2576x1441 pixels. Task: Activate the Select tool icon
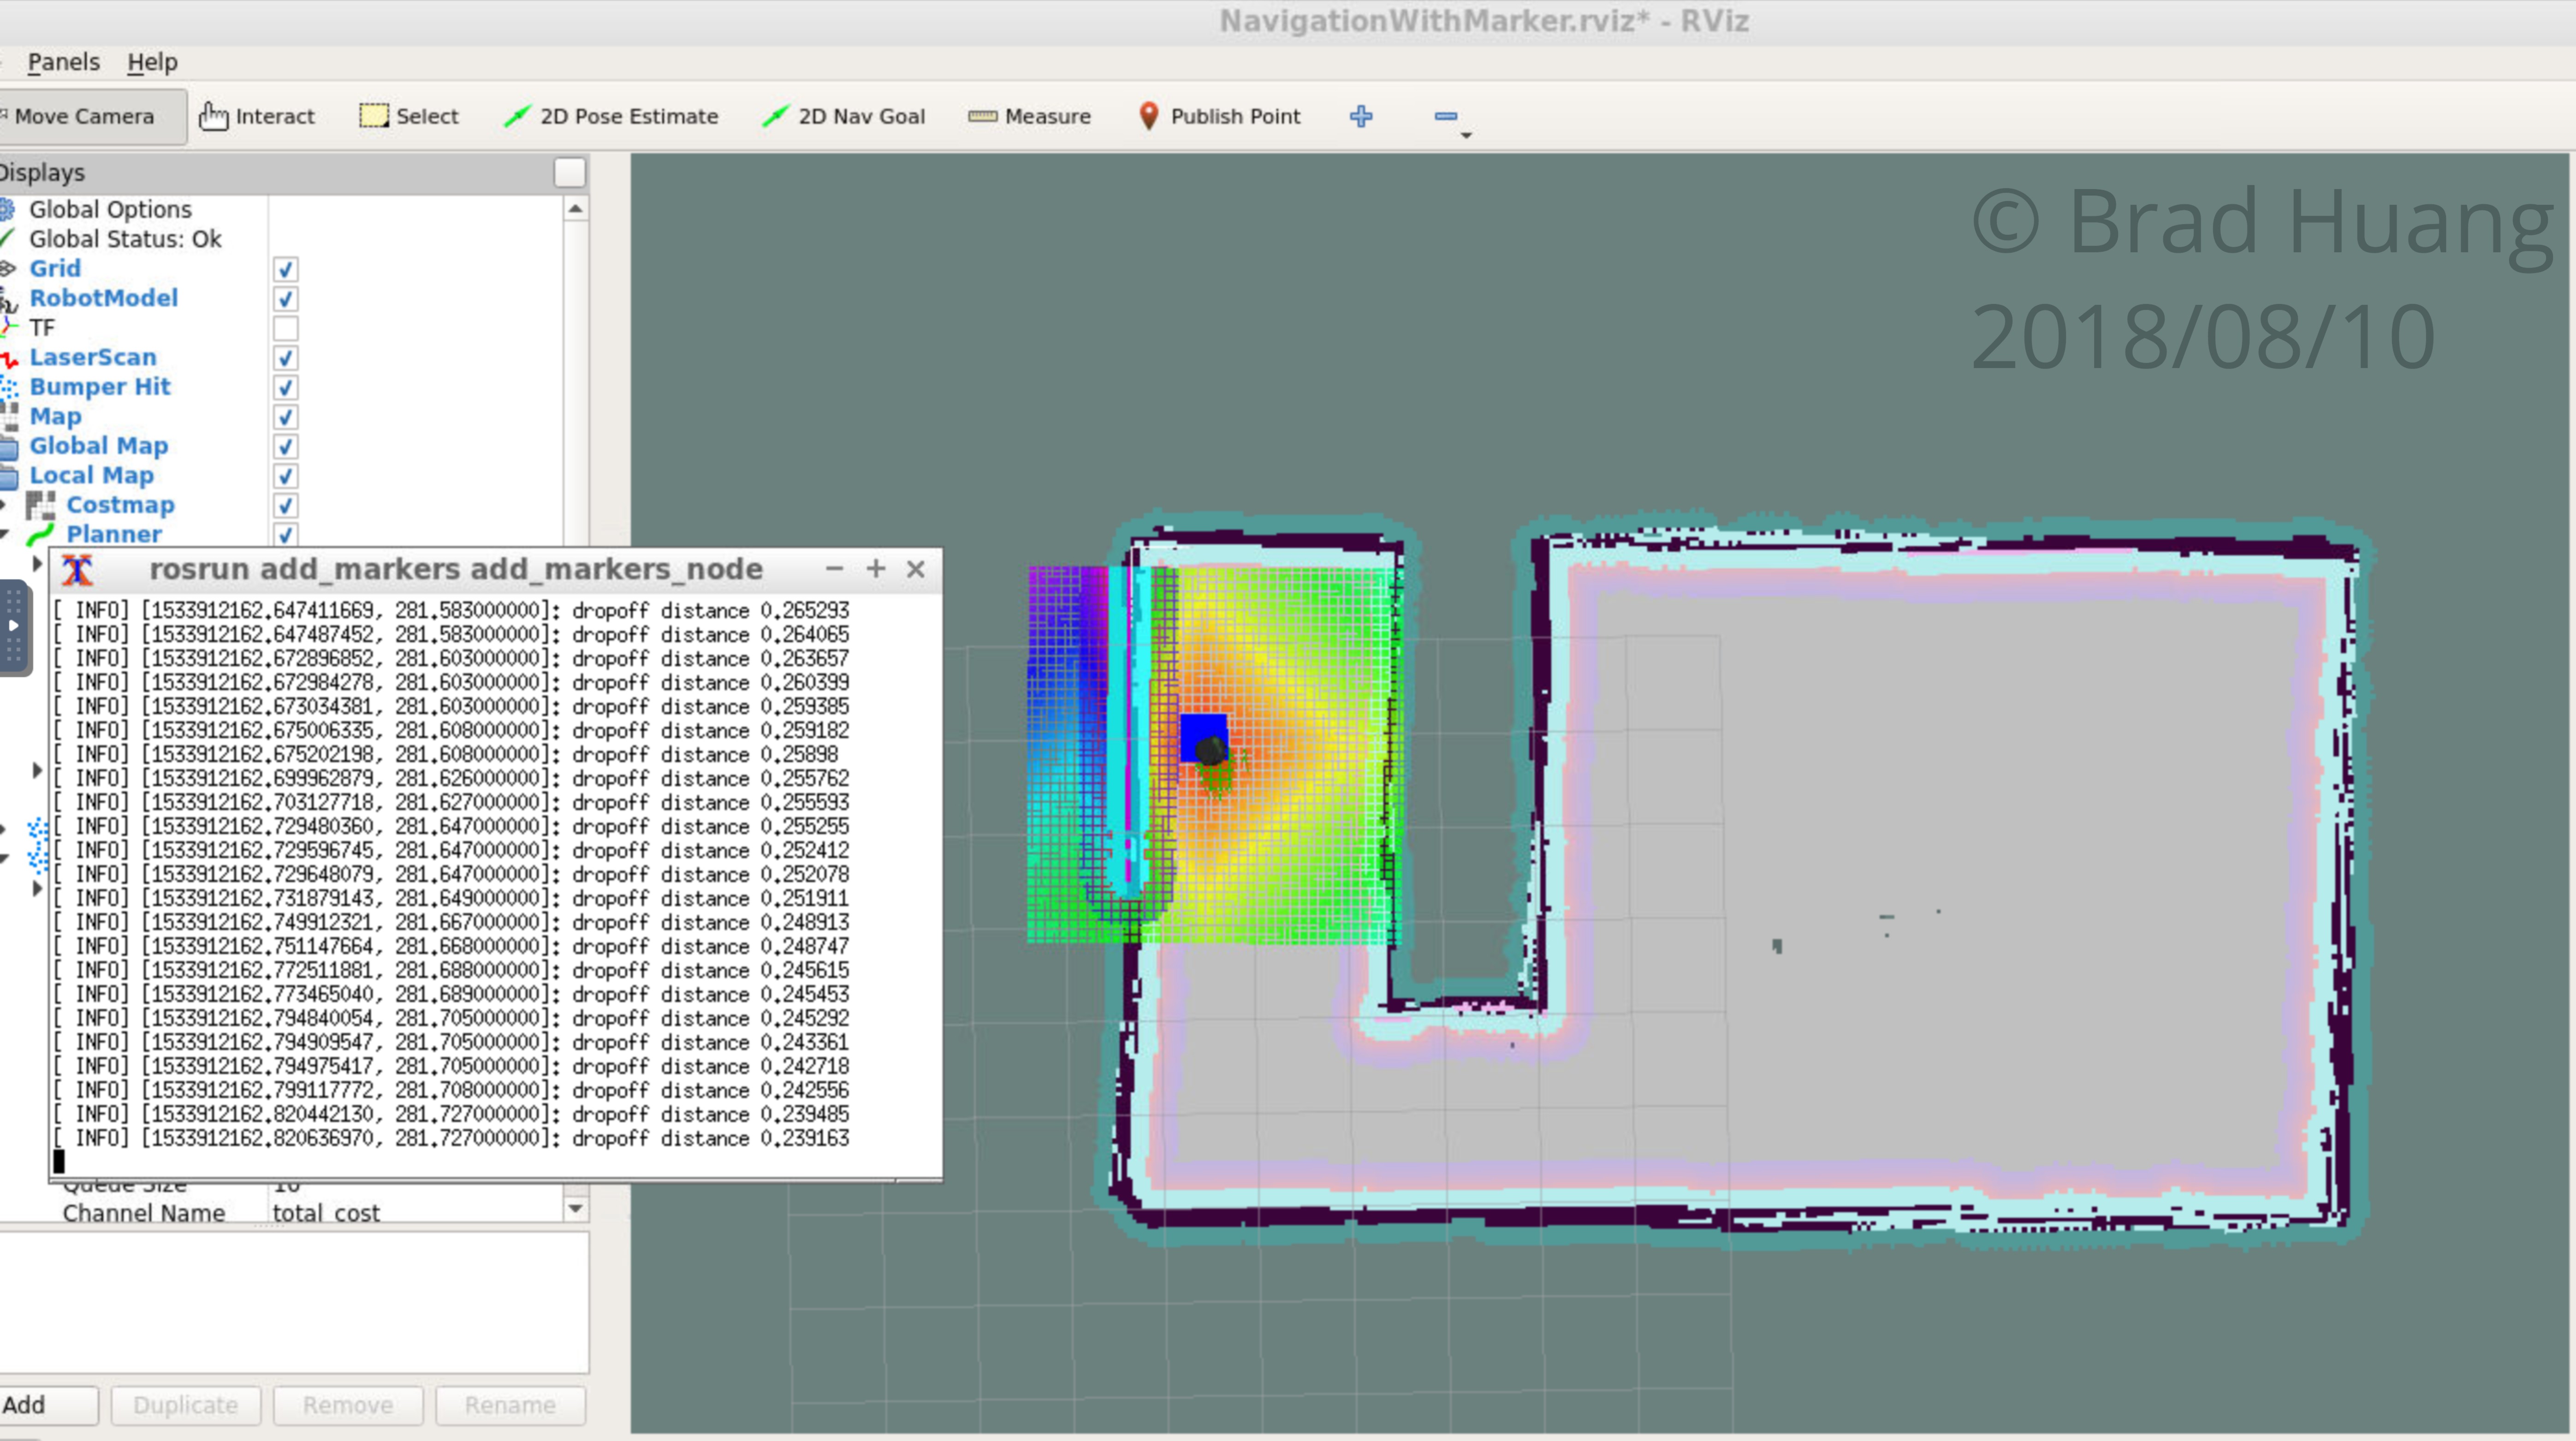(374, 116)
